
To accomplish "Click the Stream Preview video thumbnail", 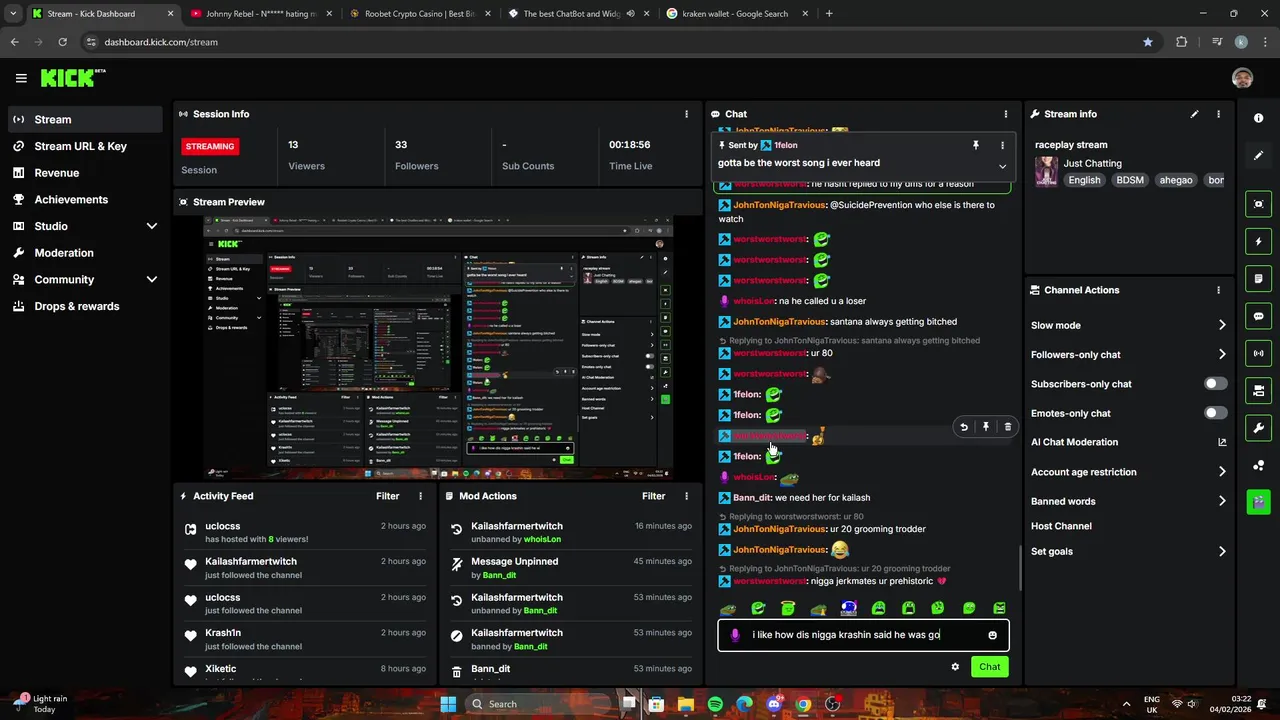I will (437, 347).
